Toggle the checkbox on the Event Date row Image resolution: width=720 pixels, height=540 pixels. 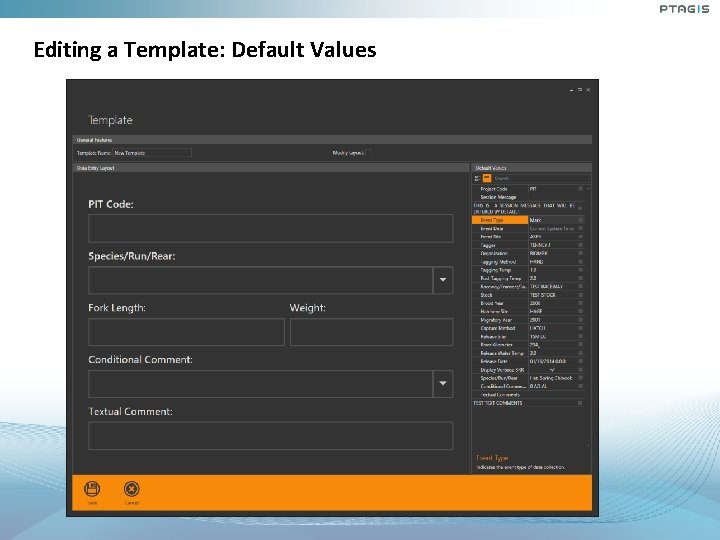pos(580,228)
